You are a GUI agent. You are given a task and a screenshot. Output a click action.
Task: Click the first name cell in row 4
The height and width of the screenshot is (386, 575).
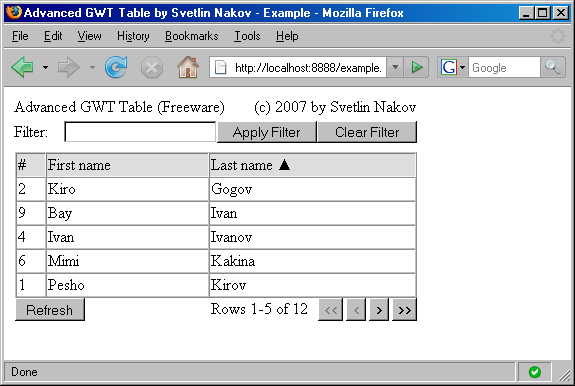point(127,237)
